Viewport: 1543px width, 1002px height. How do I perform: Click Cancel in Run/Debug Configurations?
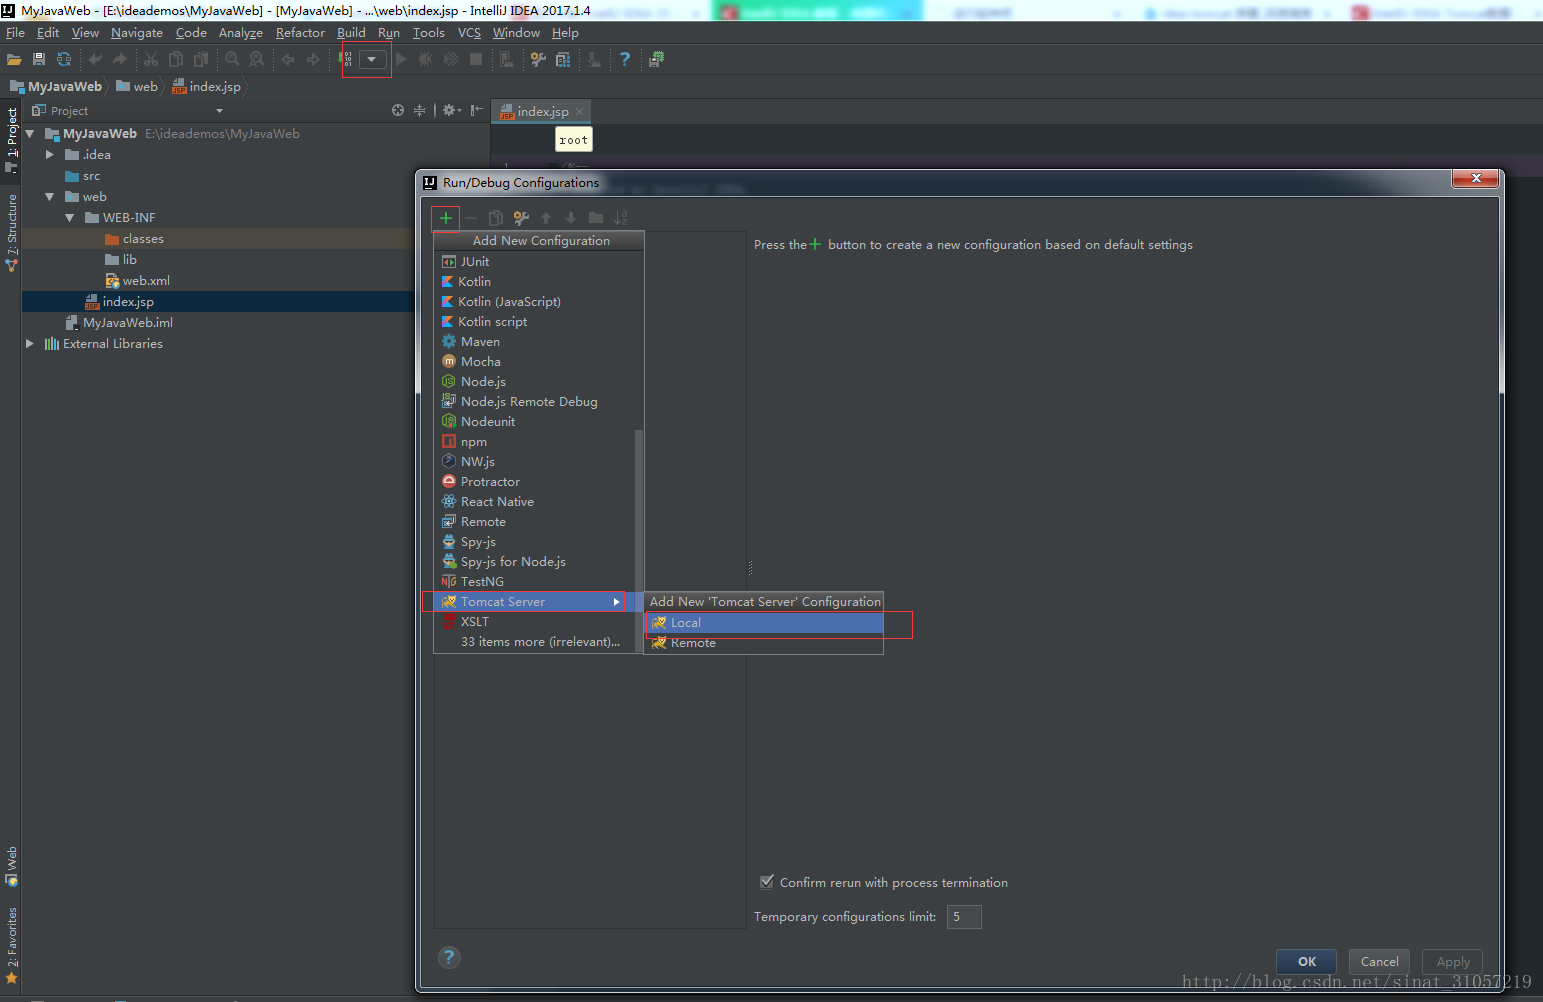click(1380, 961)
